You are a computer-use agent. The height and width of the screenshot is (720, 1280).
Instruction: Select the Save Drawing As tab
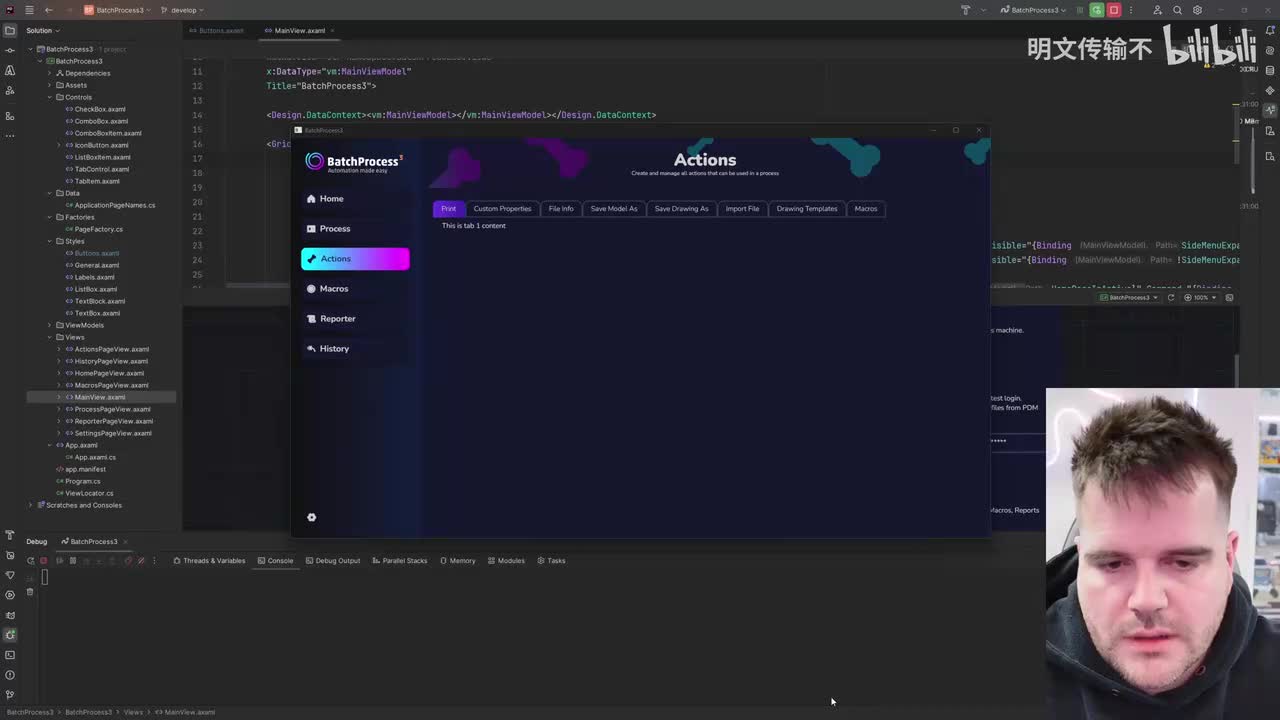[x=681, y=209]
